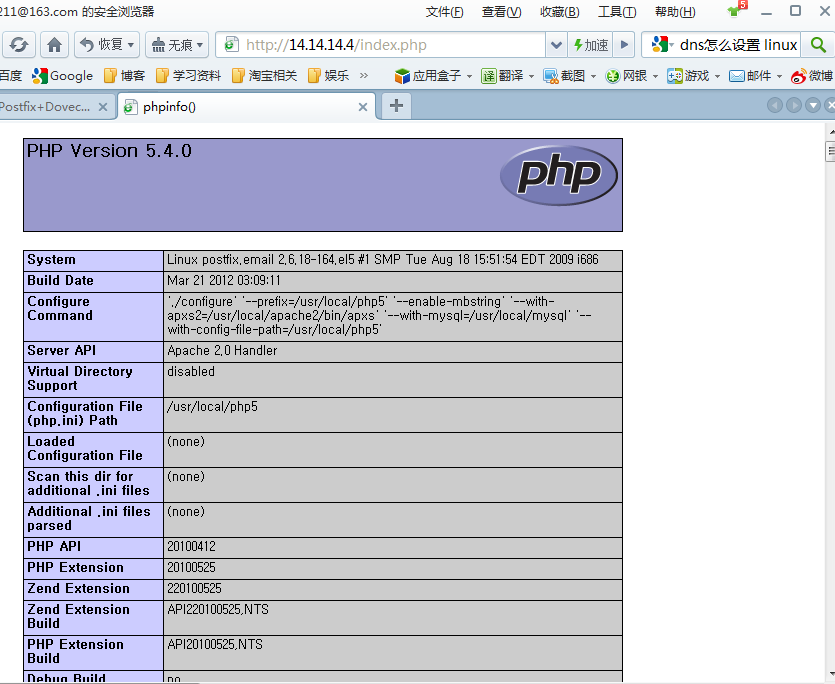
Task: Open the 收藏(B) menu
Action: [x=560, y=12]
